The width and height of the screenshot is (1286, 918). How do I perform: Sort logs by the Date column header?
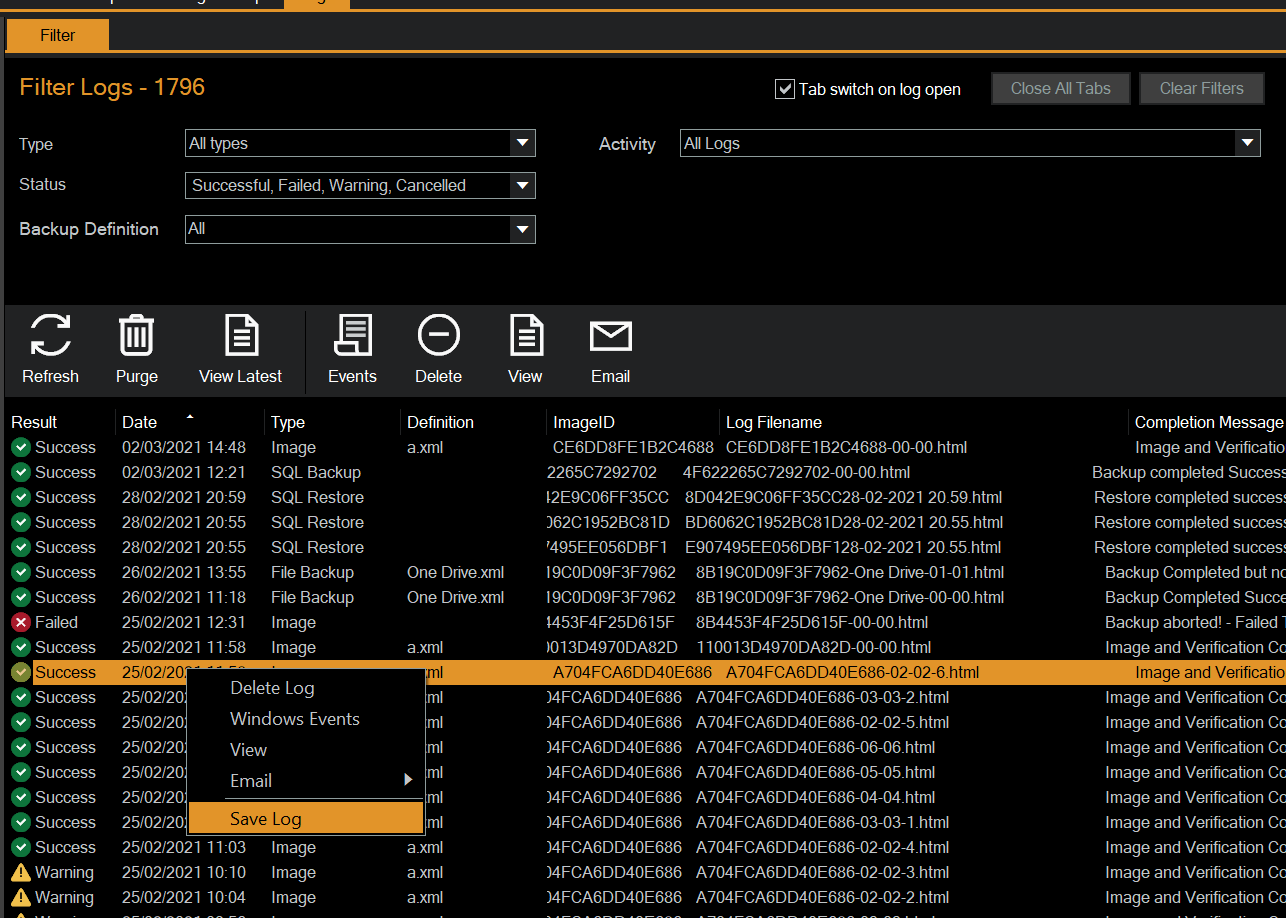[x=139, y=422]
